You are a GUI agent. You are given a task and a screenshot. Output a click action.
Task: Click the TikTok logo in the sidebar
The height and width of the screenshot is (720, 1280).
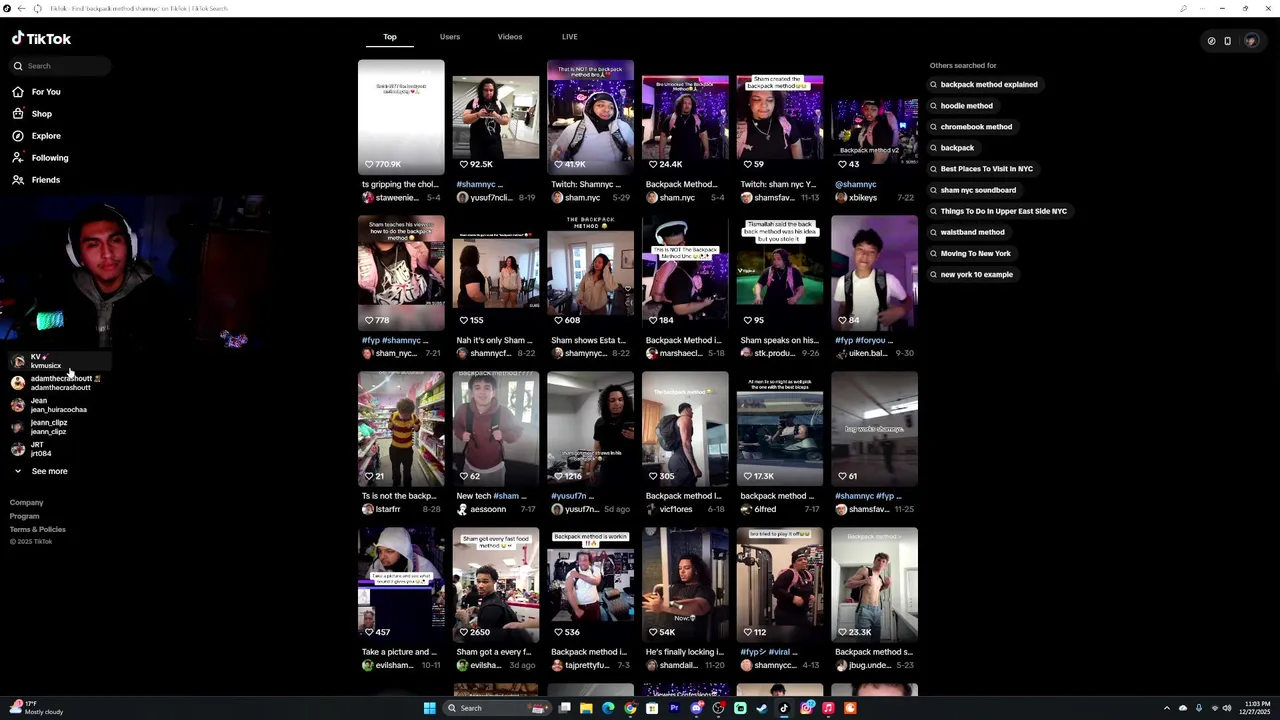click(41, 39)
